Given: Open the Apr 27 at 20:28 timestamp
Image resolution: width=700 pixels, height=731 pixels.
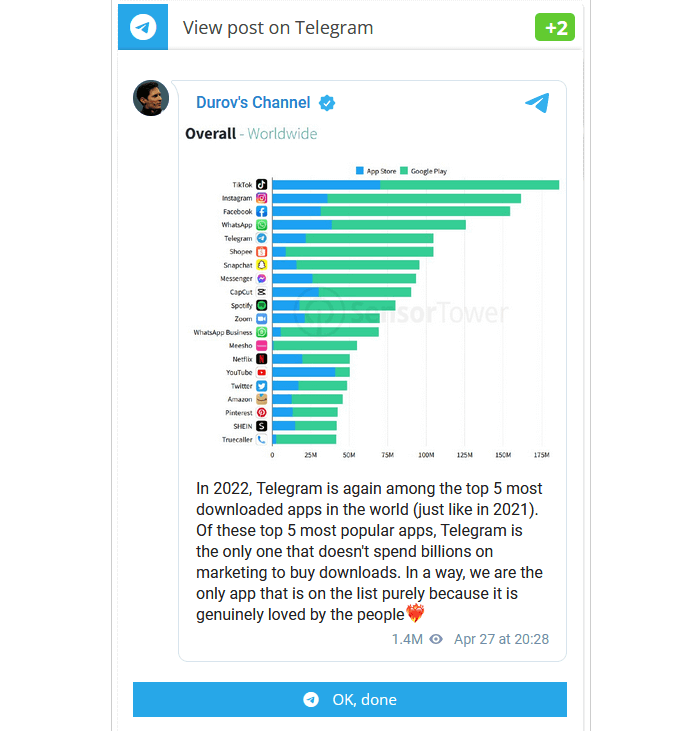Looking at the screenshot, I should click(501, 639).
